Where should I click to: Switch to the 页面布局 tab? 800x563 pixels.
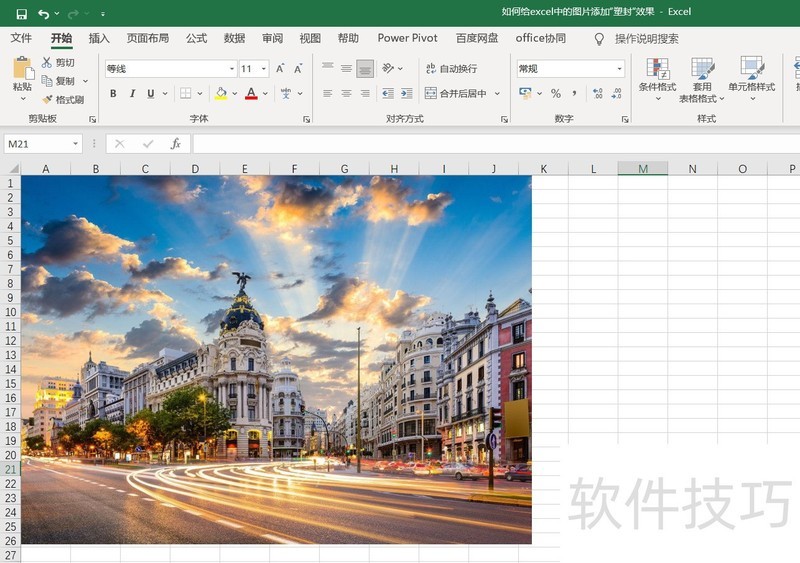[147, 38]
